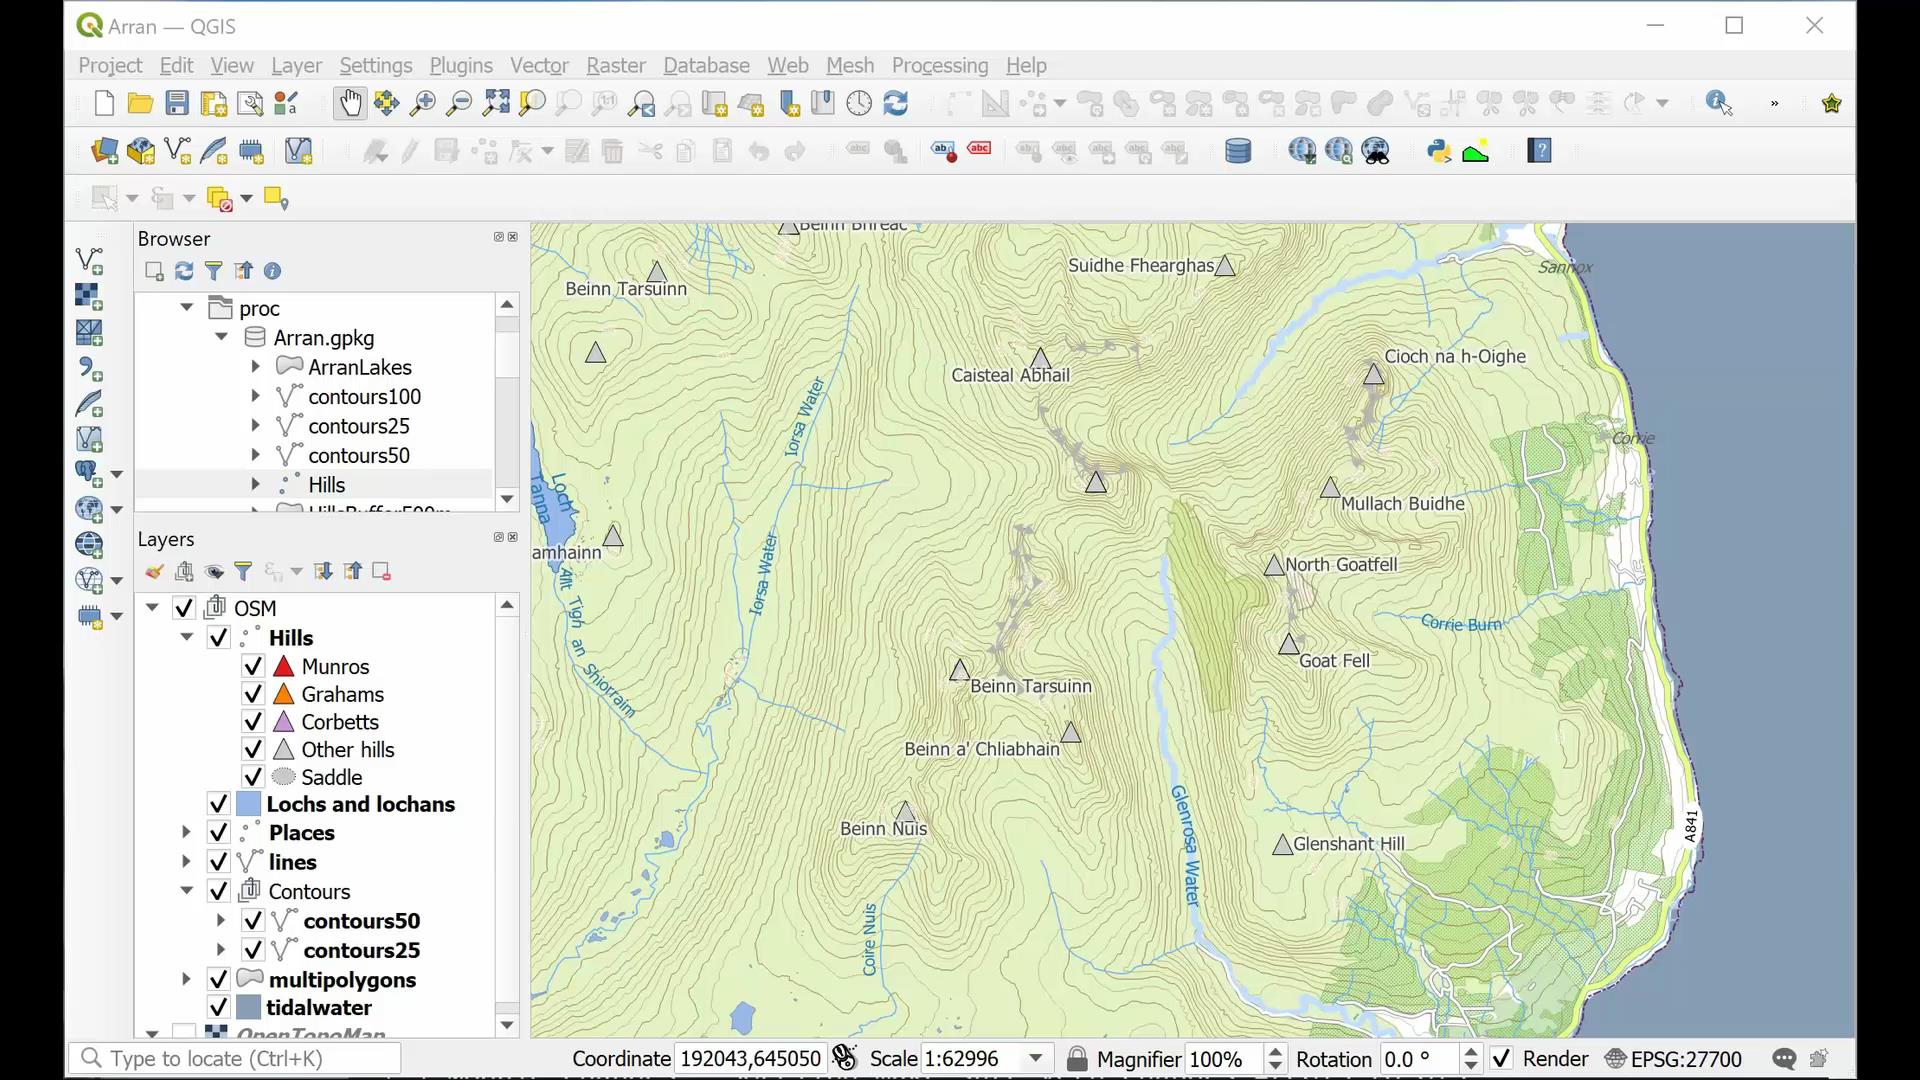Expand the Contours group

click(x=185, y=891)
